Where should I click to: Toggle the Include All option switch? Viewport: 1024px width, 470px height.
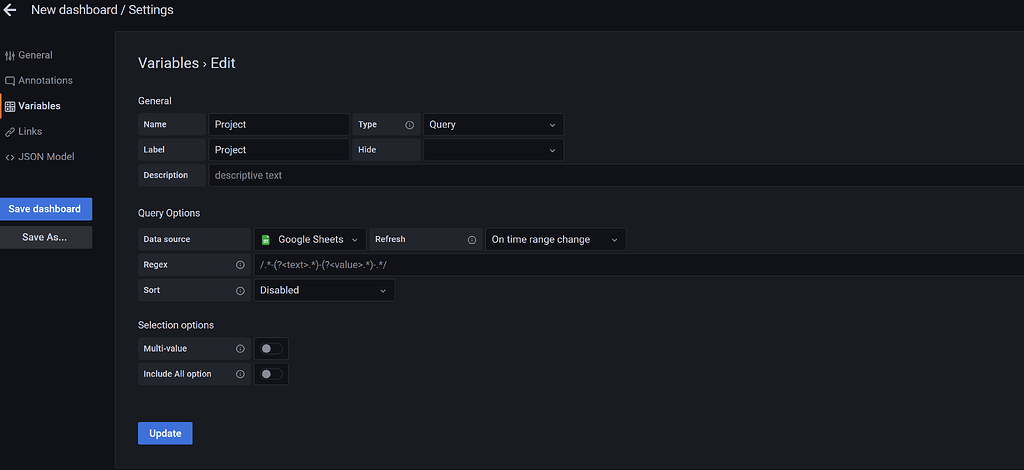[271, 374]
